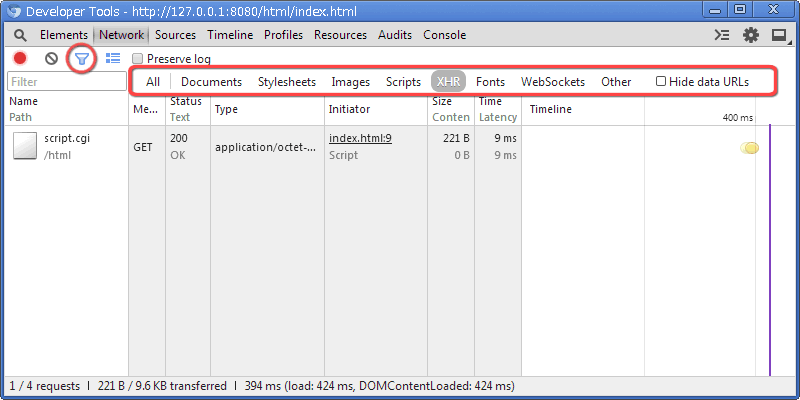Image resolution: width=800 pixels, height=400 pixels.
Task: Sort by the Method column header
Action: pyautogui.click(x=146, y=109)
